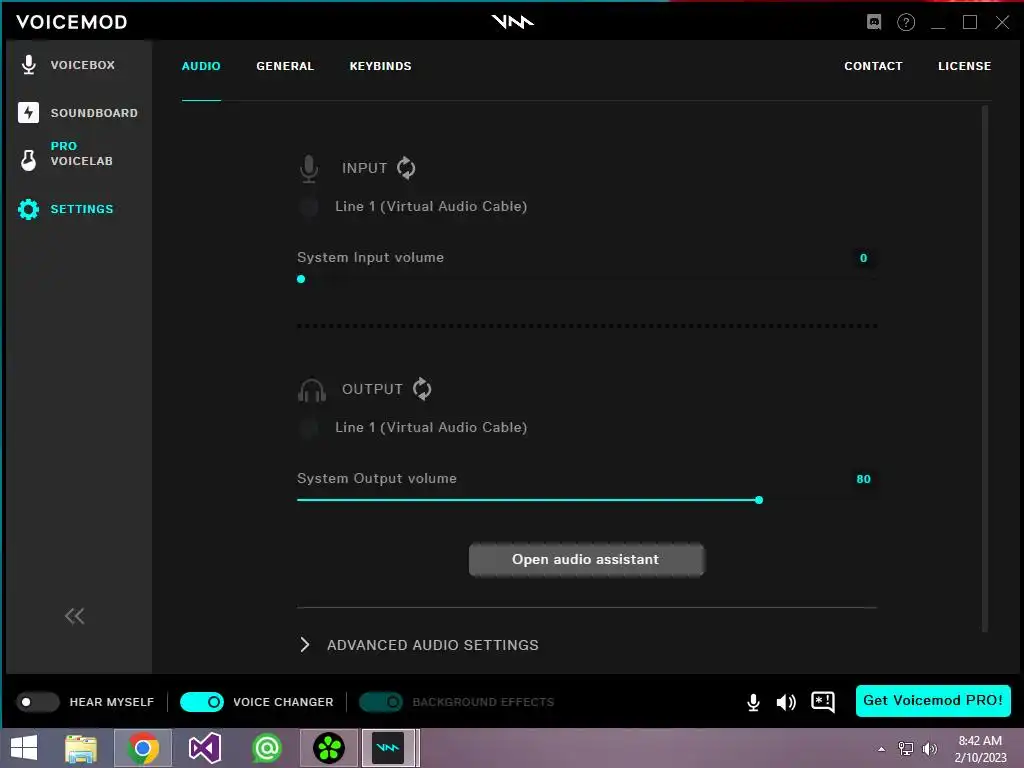Show hidden system tray icons
This screenshot has width=1024, height=768.
click(x=882, y=749)
